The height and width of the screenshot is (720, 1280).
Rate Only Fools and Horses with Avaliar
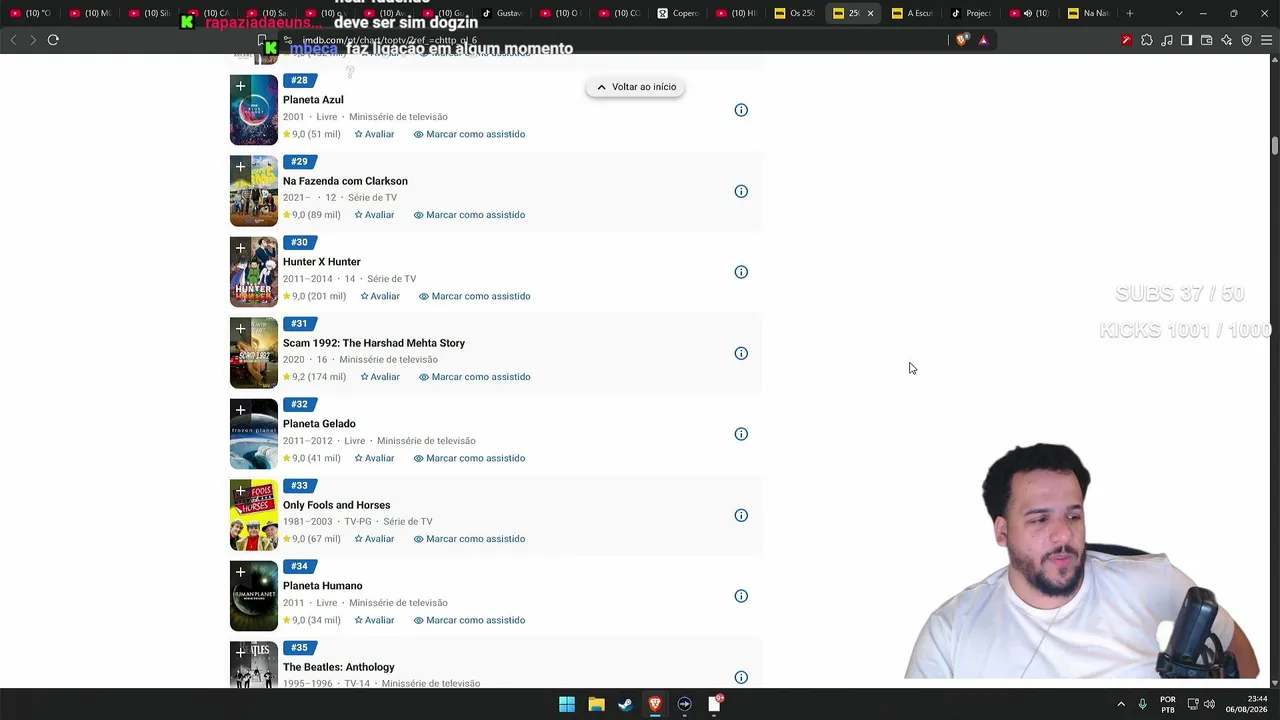point(374,539)
